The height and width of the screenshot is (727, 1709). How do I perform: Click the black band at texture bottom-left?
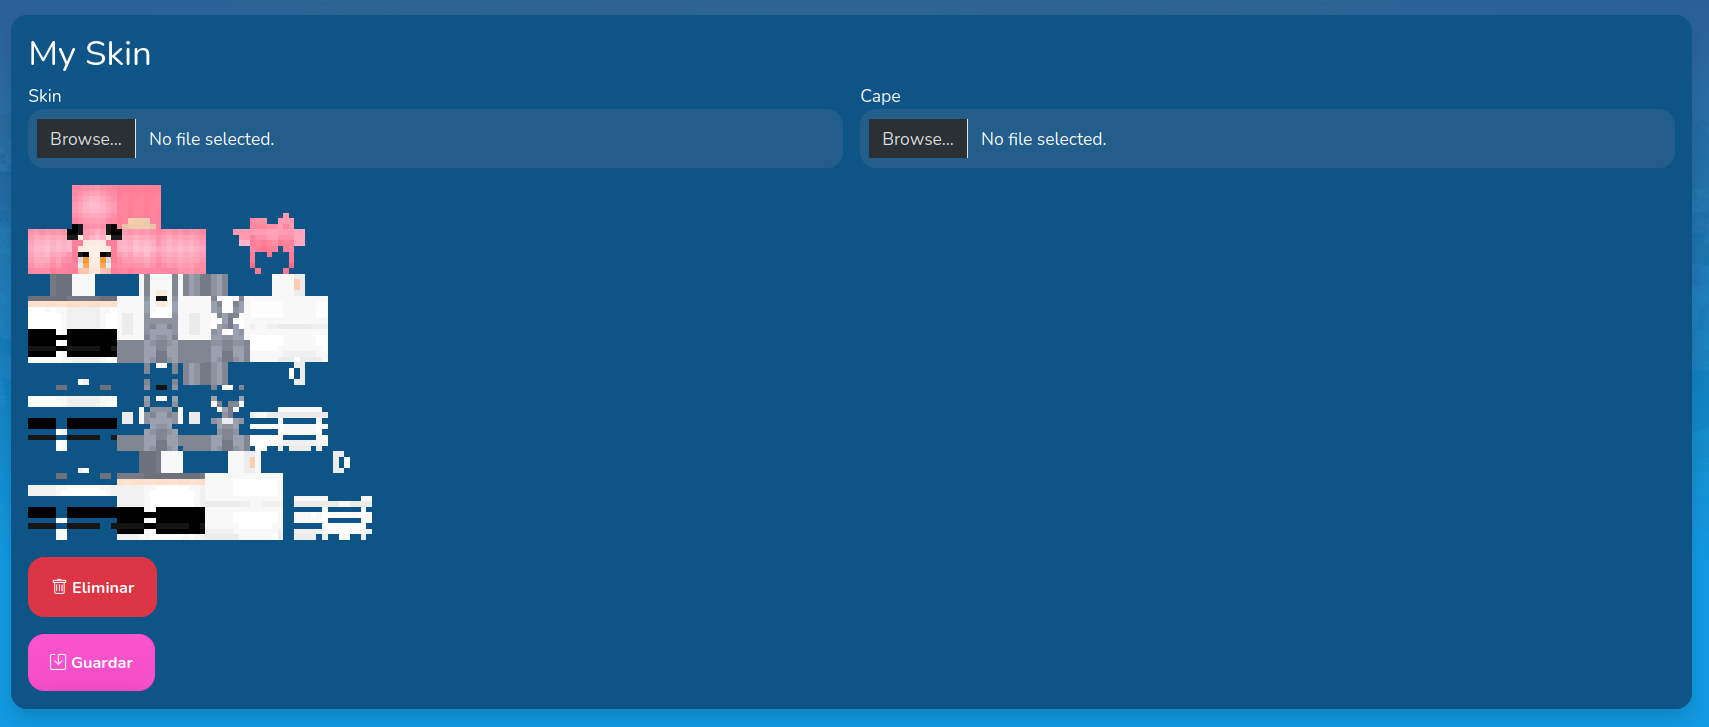tap(70, 516)
